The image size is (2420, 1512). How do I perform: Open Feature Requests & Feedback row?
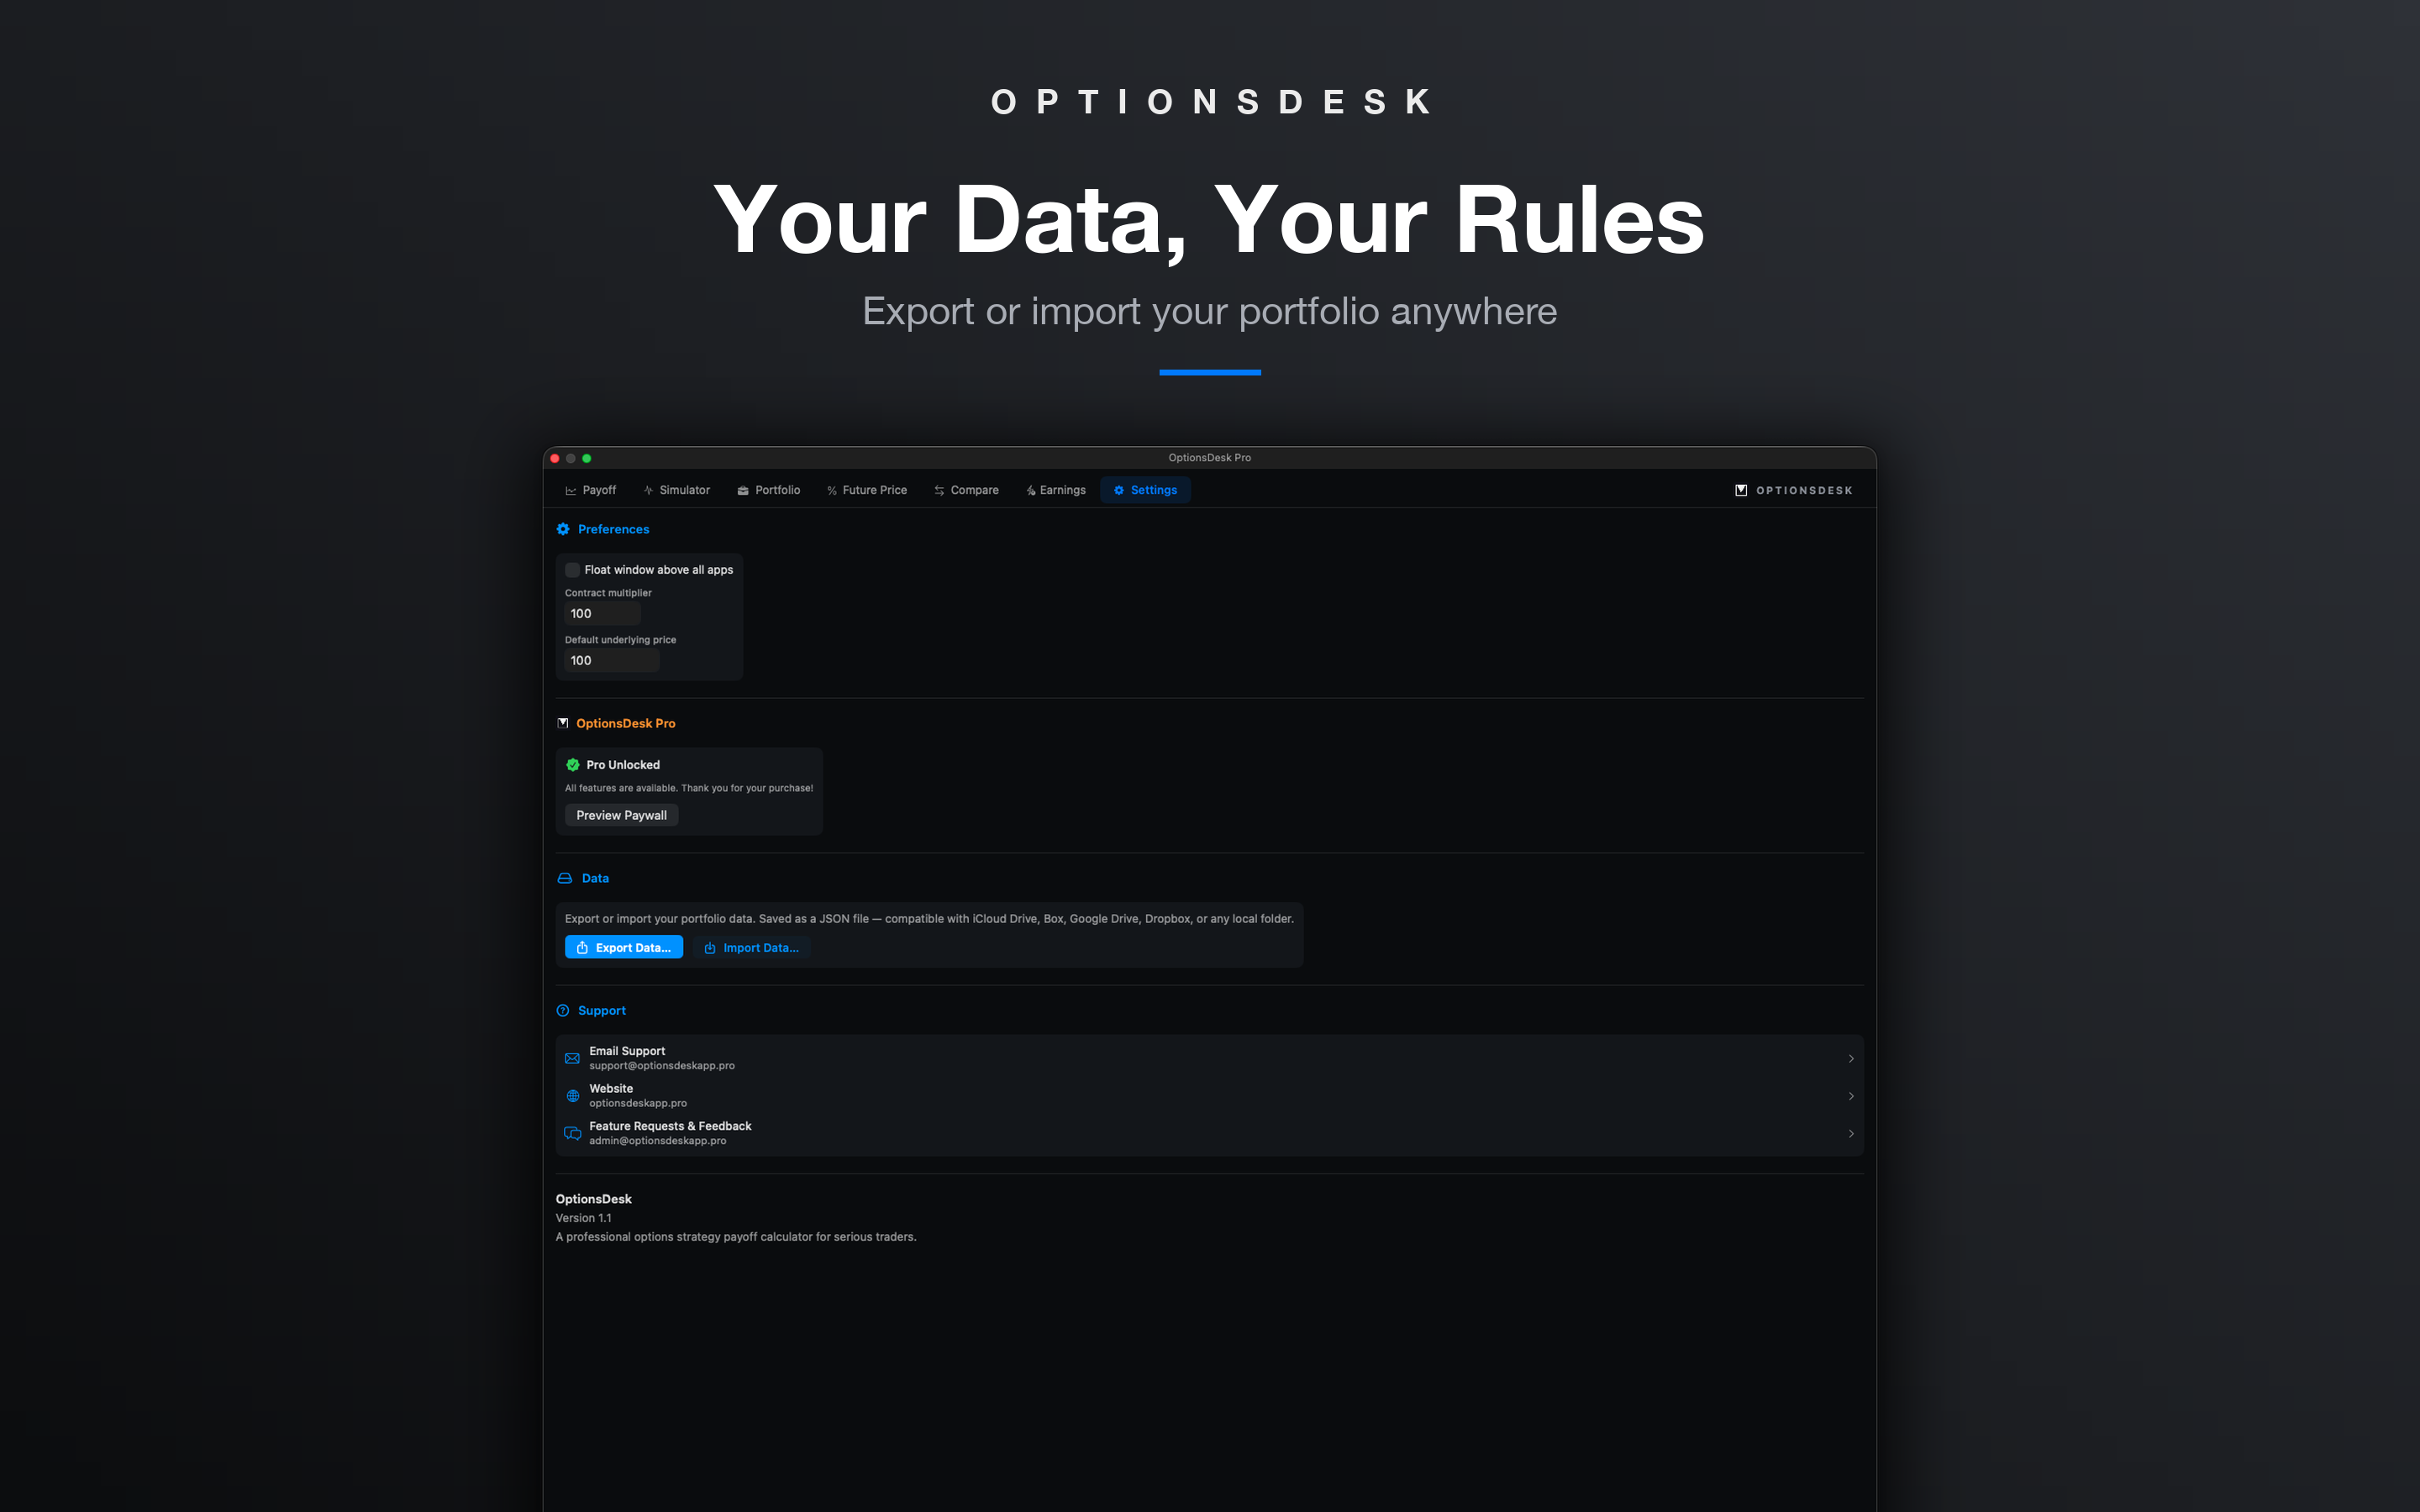(1209, 1133)
